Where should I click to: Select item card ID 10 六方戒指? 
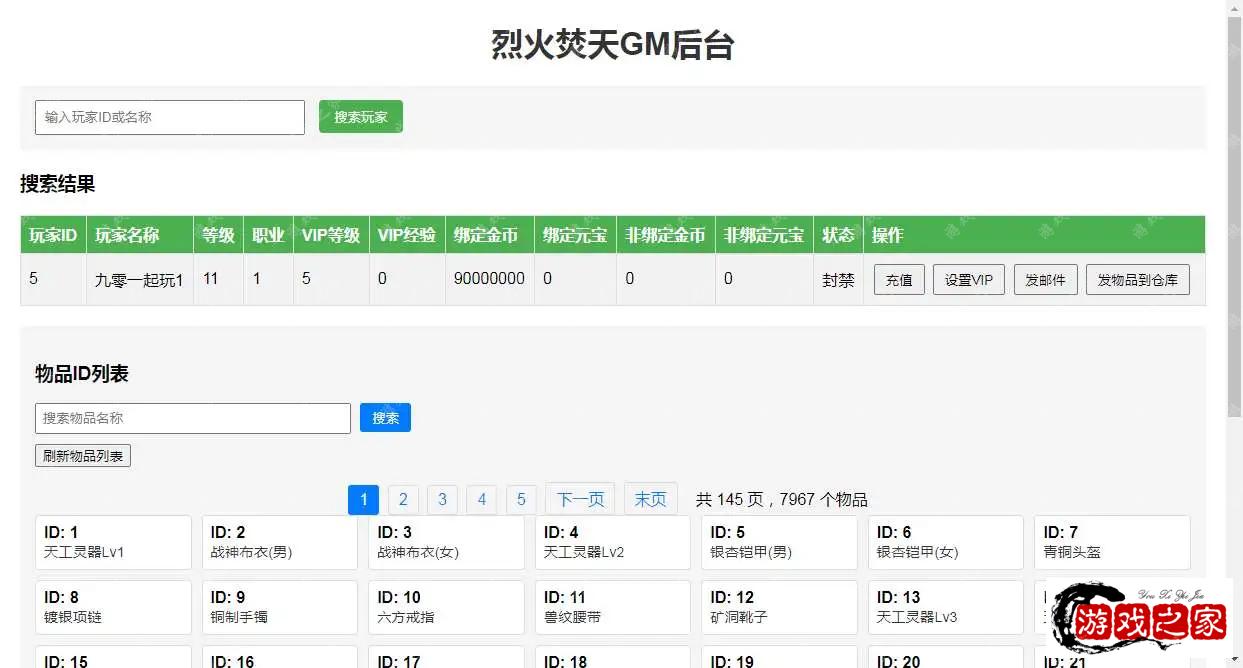446,607
